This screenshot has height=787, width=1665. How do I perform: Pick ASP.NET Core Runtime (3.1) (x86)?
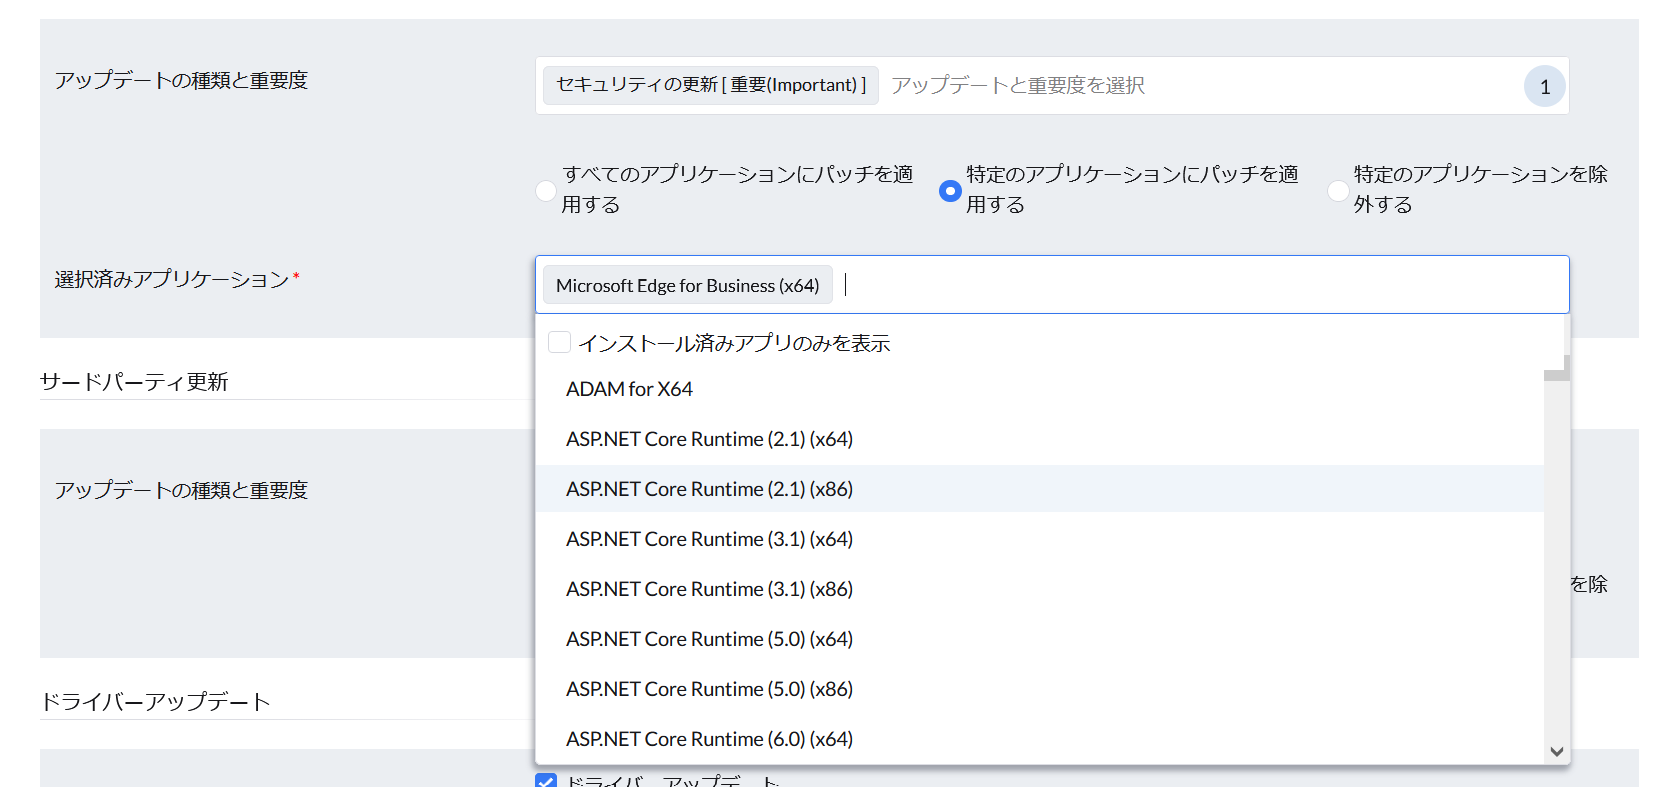709,589
